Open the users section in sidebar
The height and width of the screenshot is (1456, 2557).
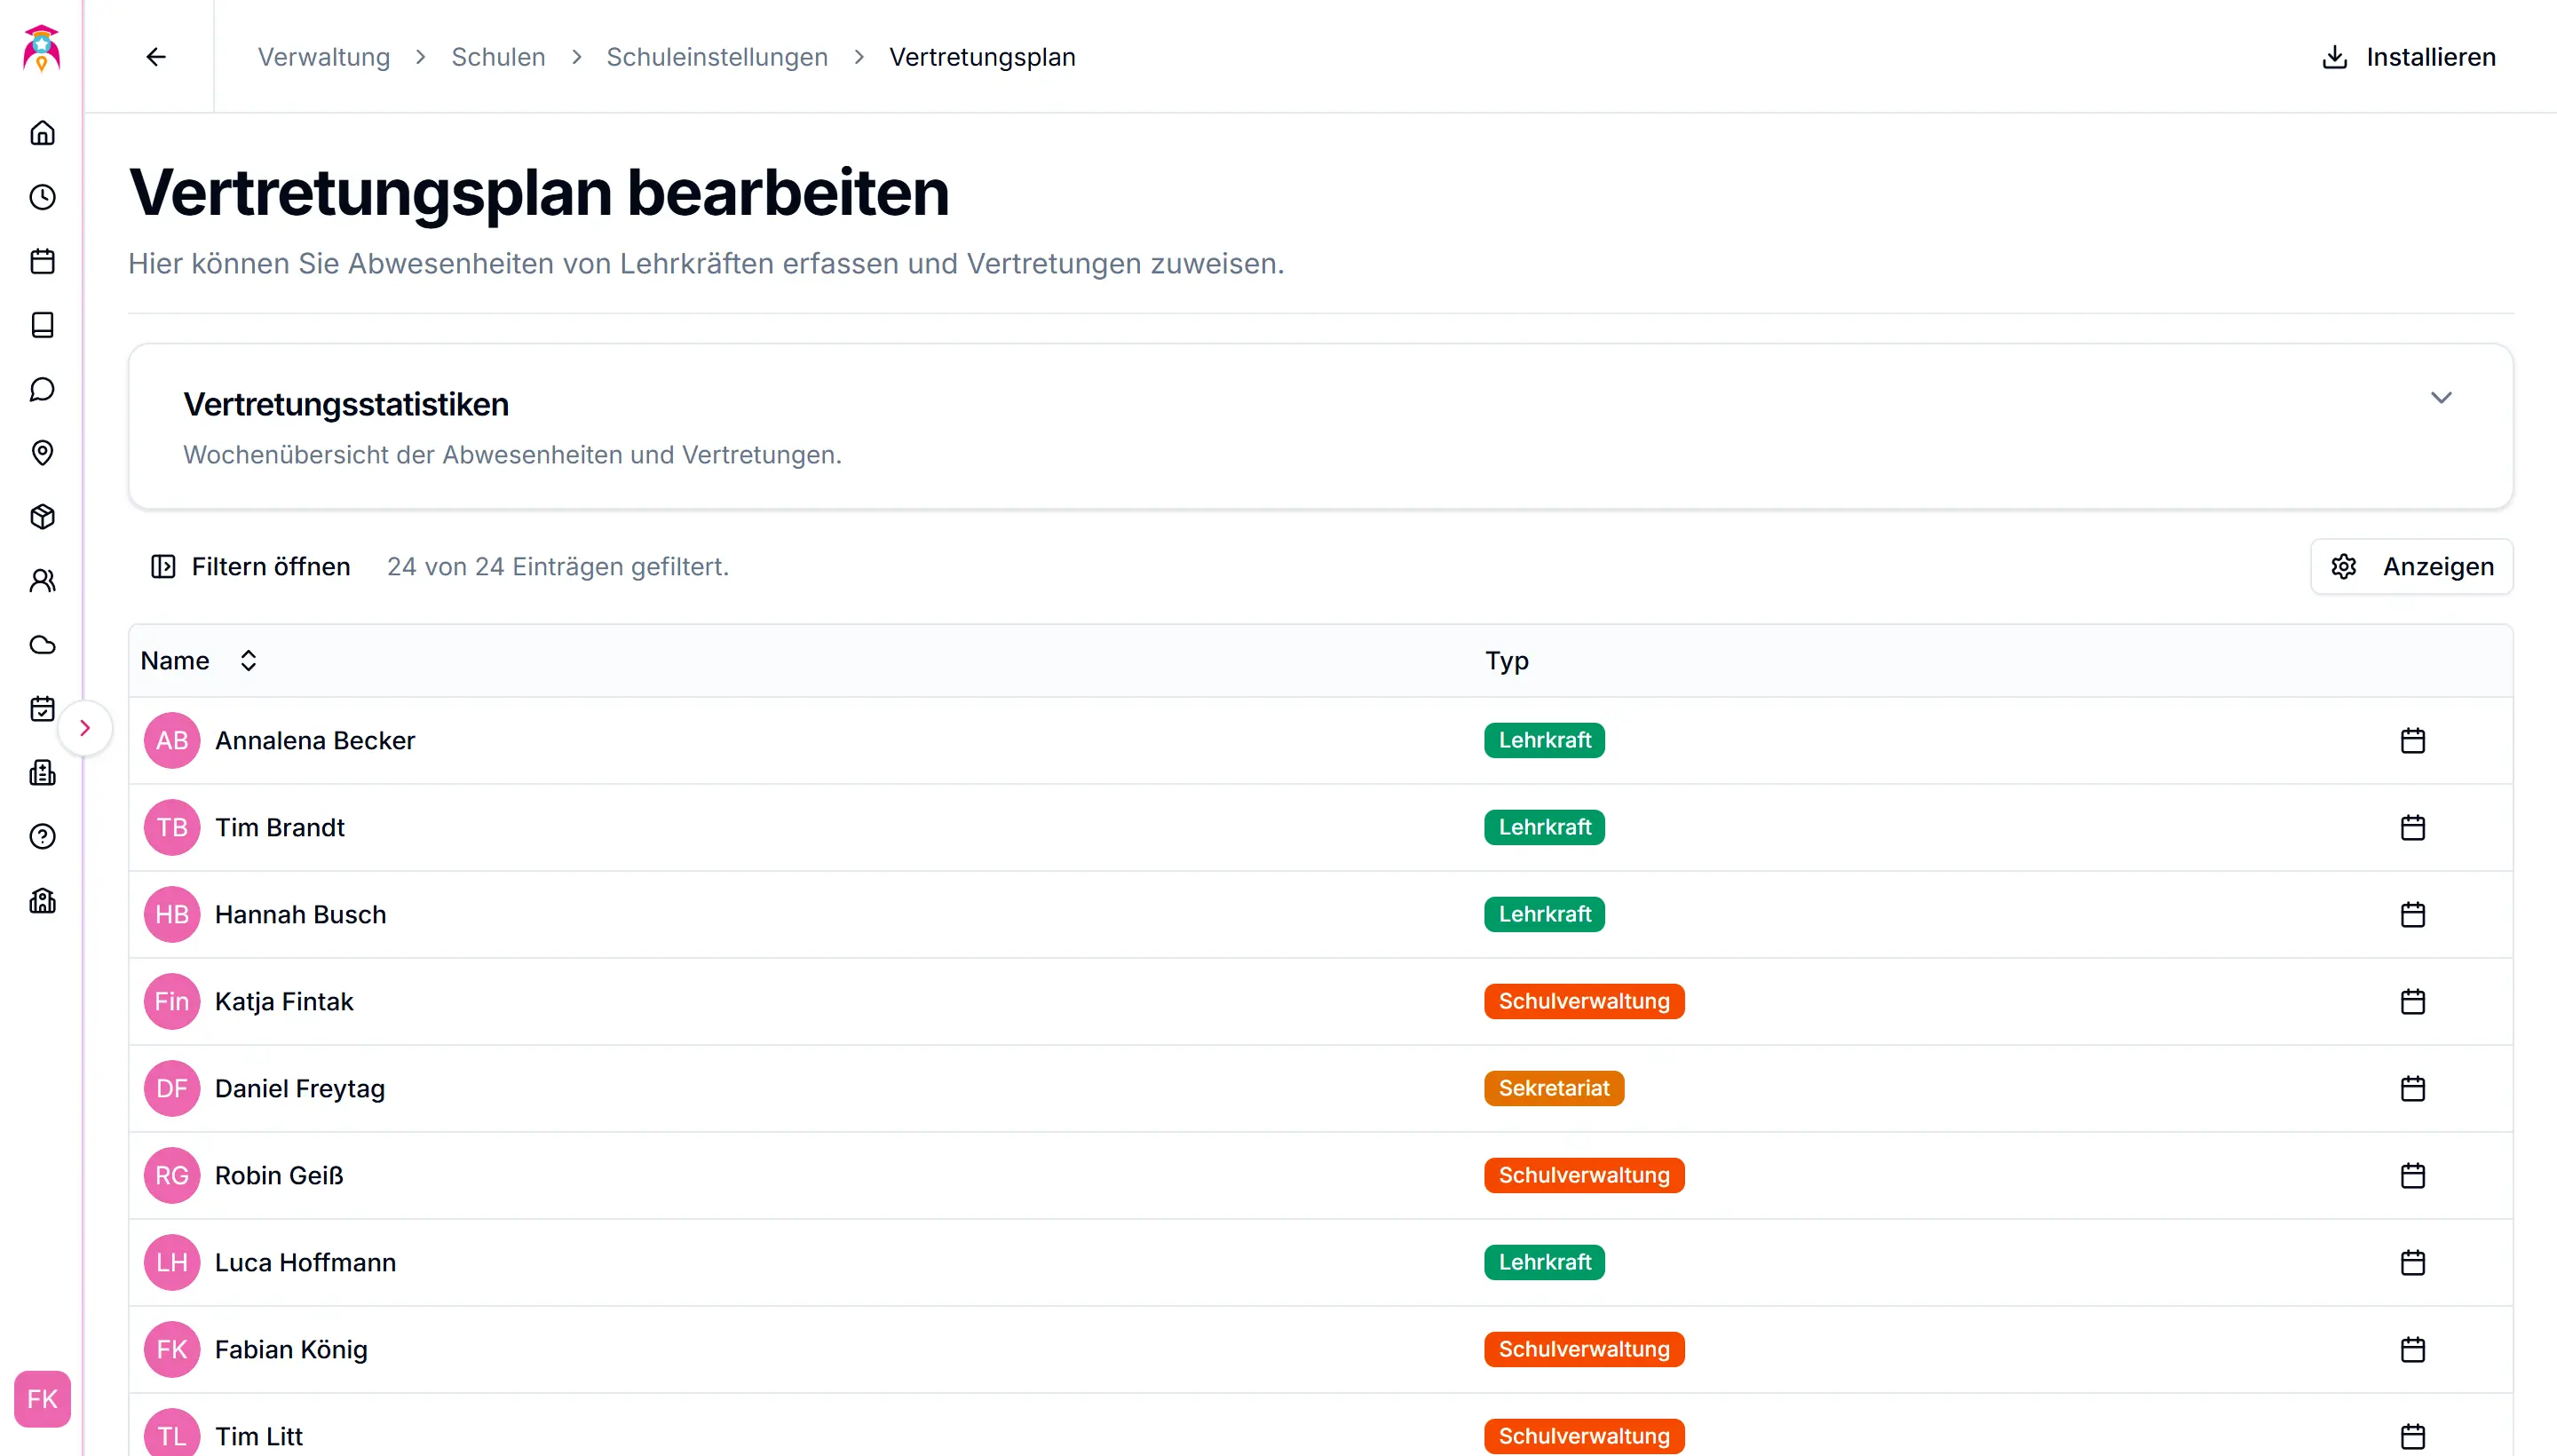click(x=42, y=581)
